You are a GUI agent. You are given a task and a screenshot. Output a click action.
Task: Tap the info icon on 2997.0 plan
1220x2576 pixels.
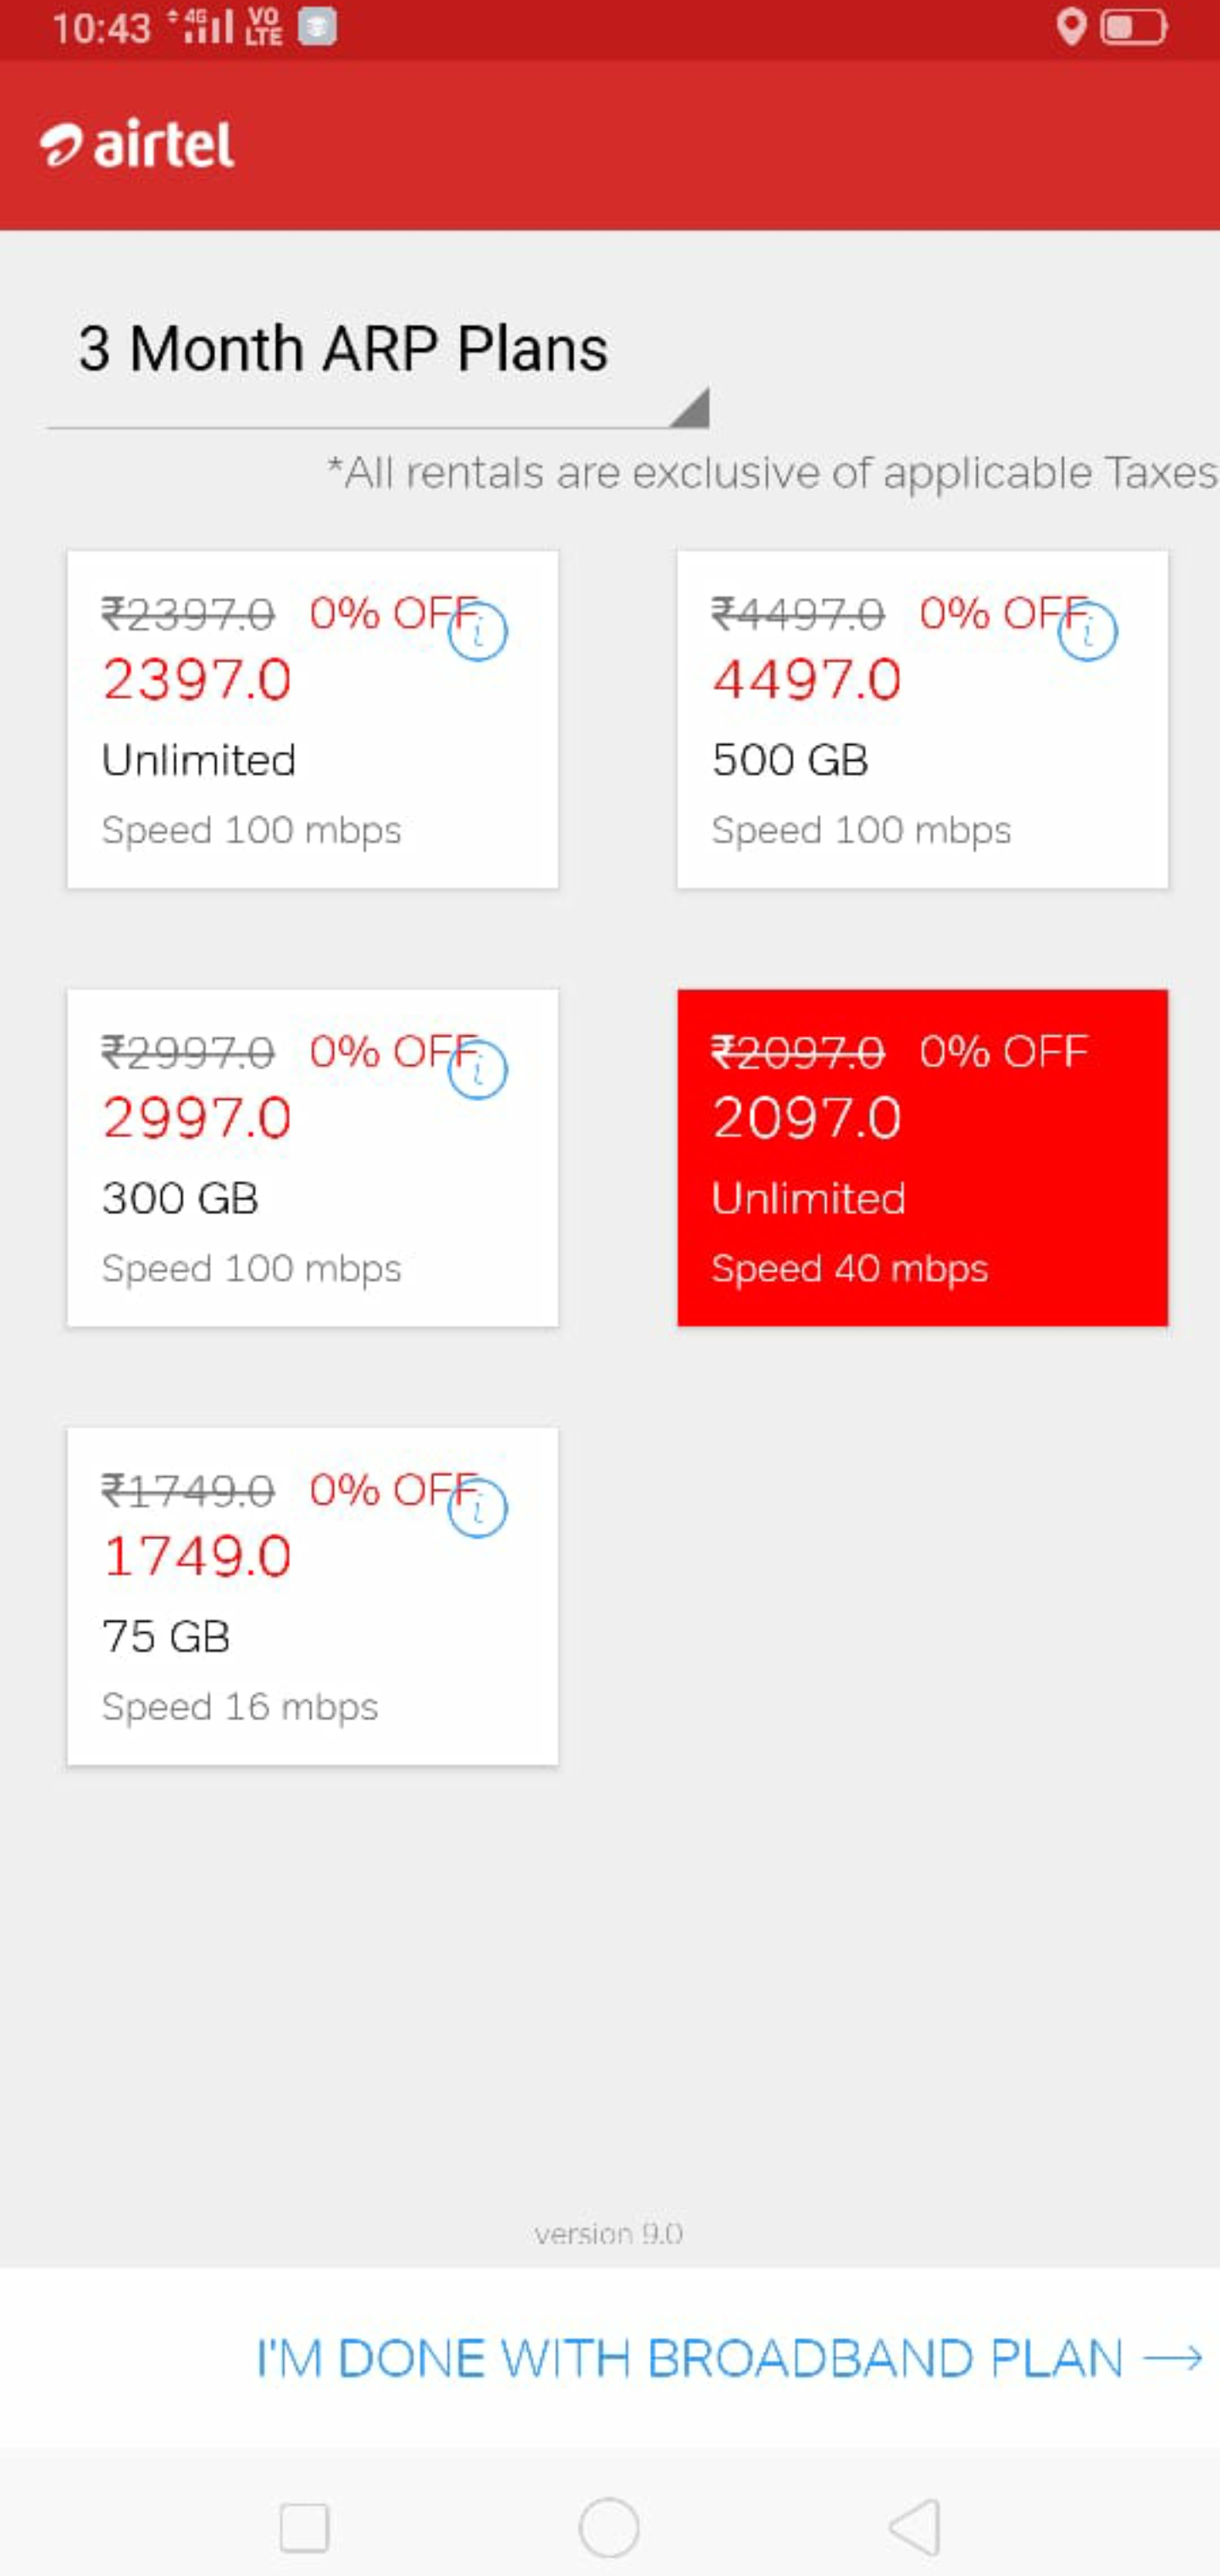[477, 1069]
